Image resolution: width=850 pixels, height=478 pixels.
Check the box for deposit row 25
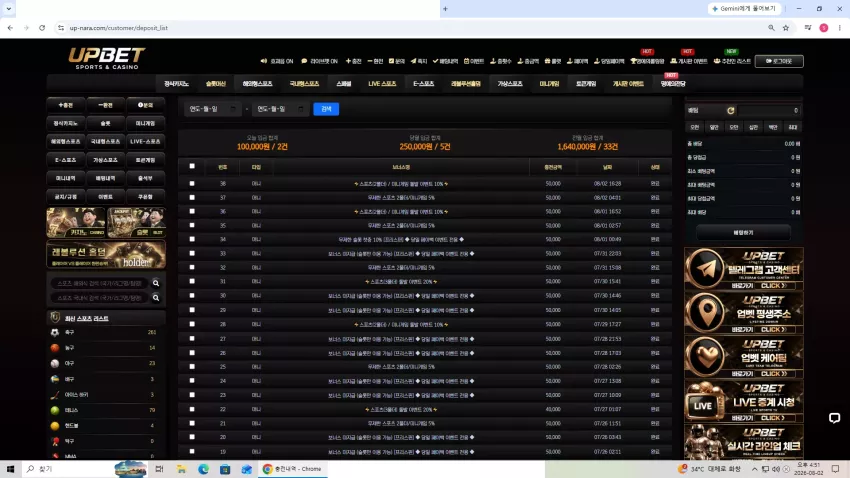coord(192,366)
